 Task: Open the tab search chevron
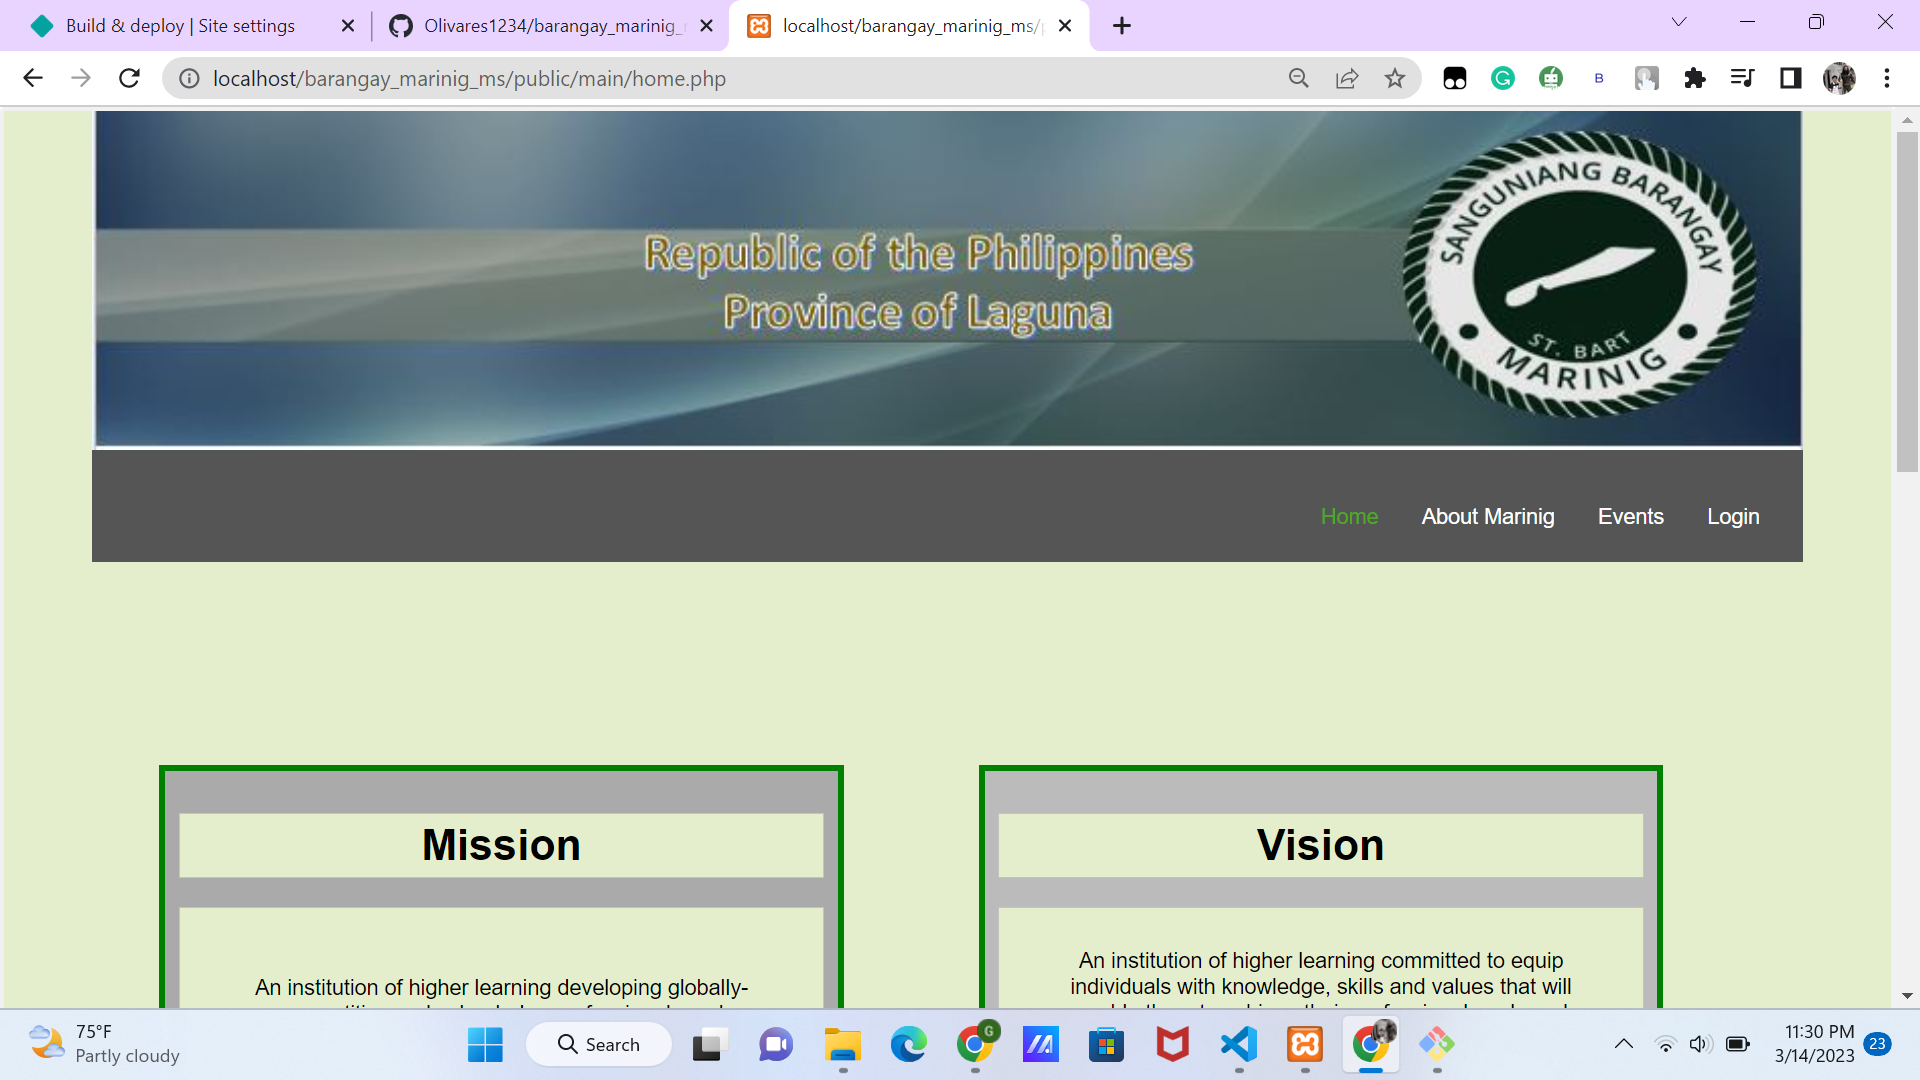coord(1678,22)
